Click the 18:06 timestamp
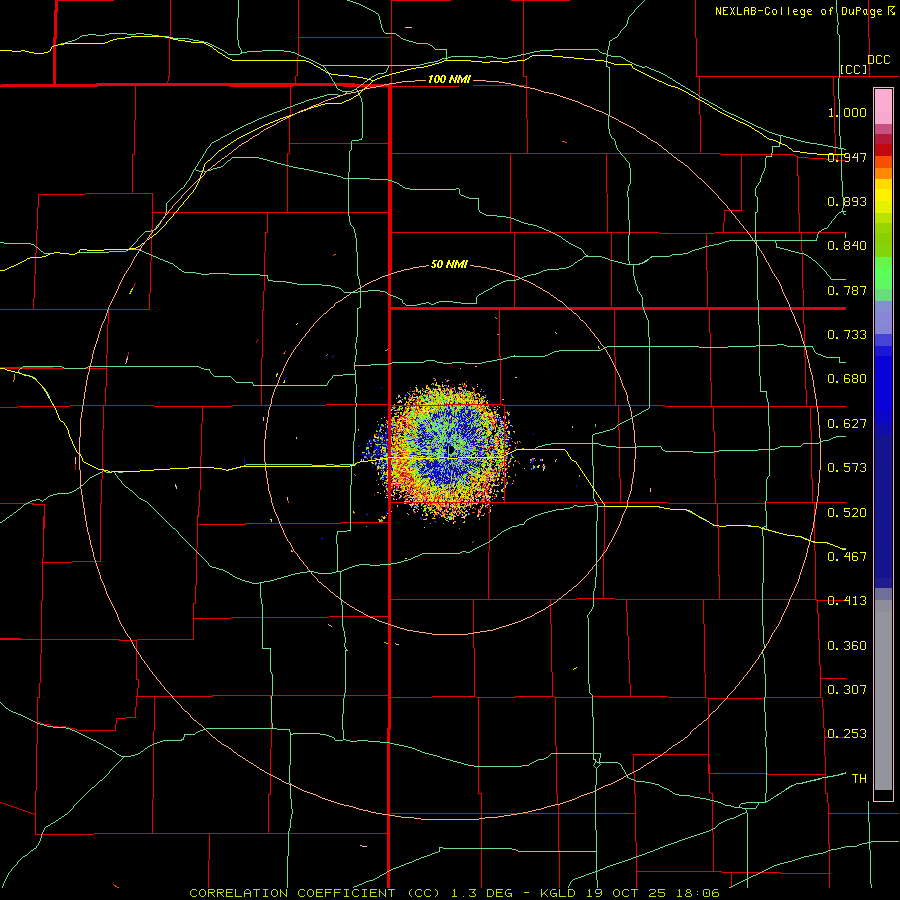Viewport: 900px width, 900px height. tap(697, 893)
